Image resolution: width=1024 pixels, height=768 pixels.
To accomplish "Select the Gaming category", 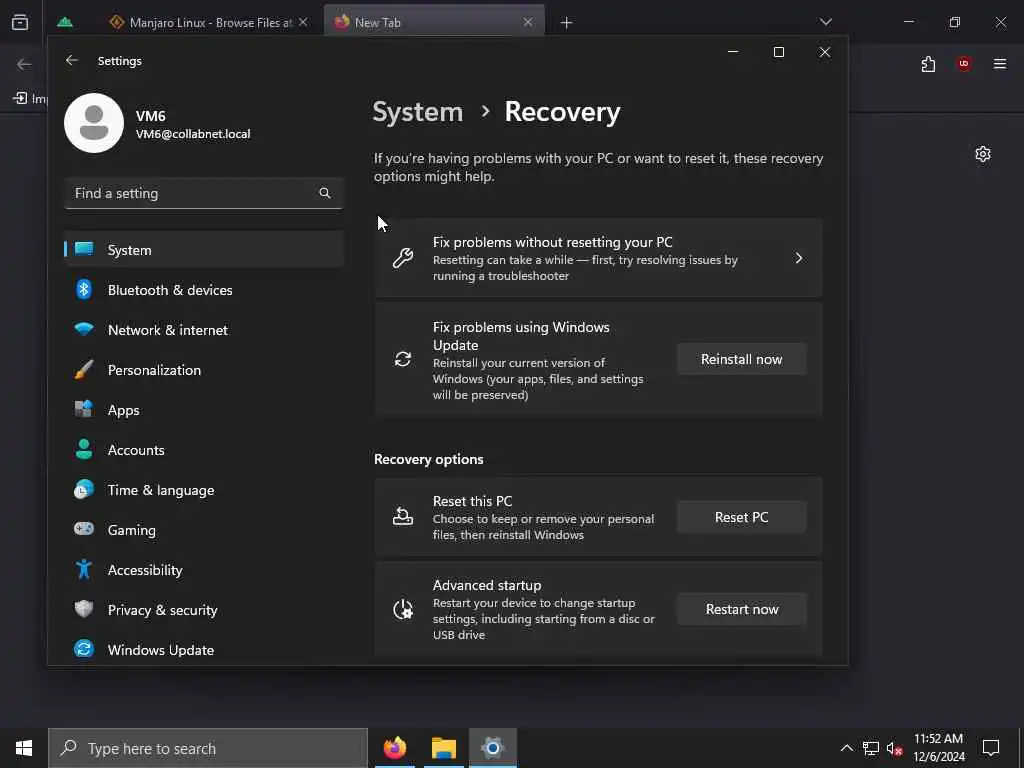I will [x=204, y=530].
